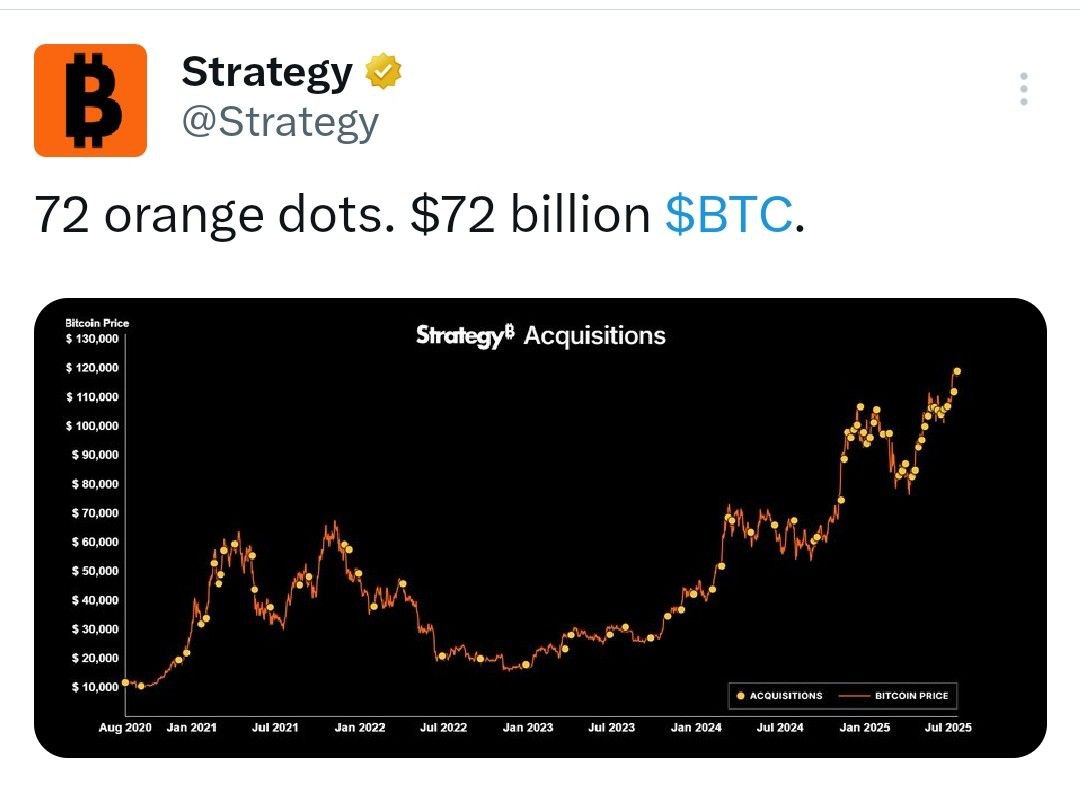Viewport: 1080px width, 790px height.
Task: Open the three-dot more options menu
Action: (x=1024, y=89)
